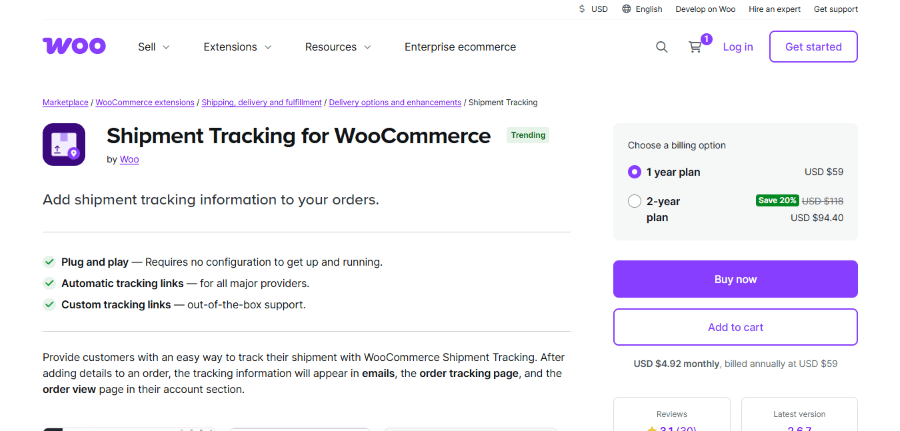Open the search icon in the header

662,47
